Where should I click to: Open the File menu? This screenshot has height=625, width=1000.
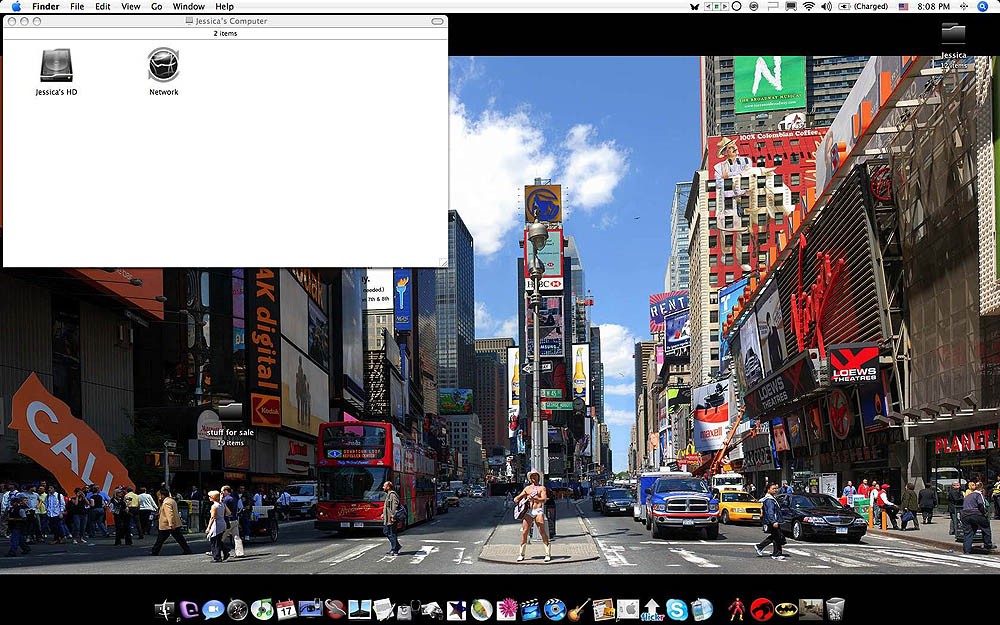(77, 6)
